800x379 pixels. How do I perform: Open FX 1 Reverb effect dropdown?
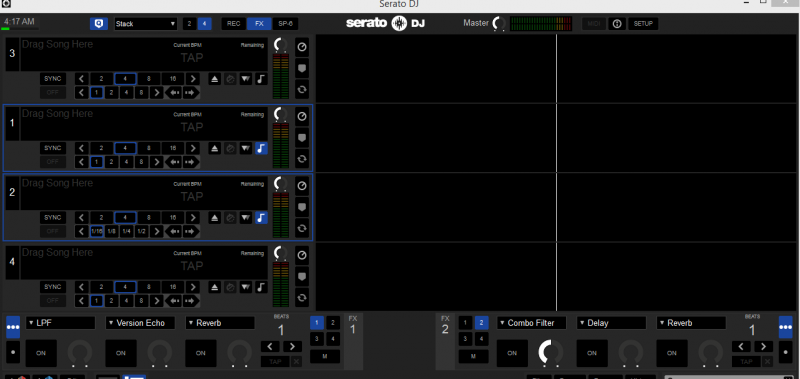pyautogui.click(x=219, y=323)
